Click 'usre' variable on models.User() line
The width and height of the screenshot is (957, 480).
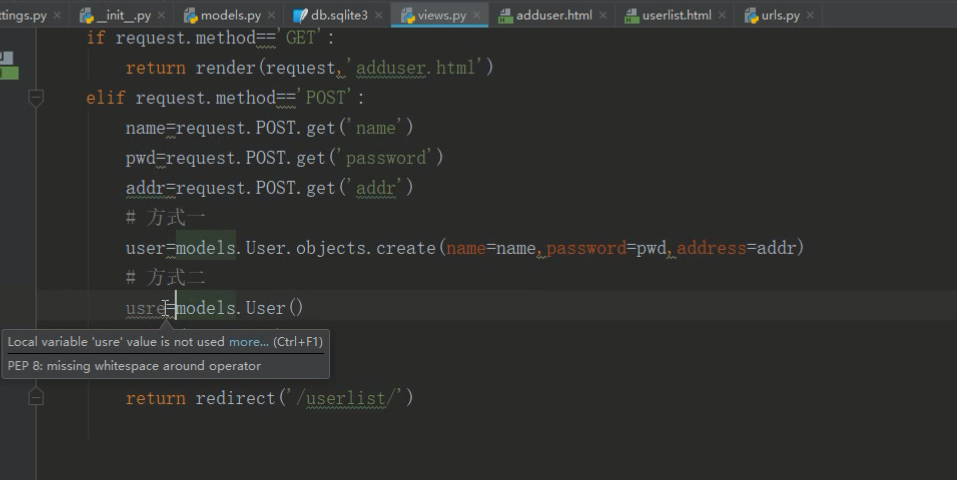click(145, 308)
